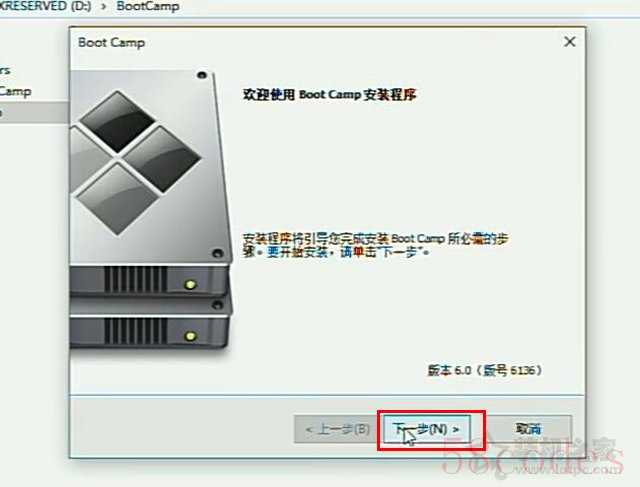Click the top drive's vent grille
Viewport: 640px width, 487px height.
tap(136, 280)
